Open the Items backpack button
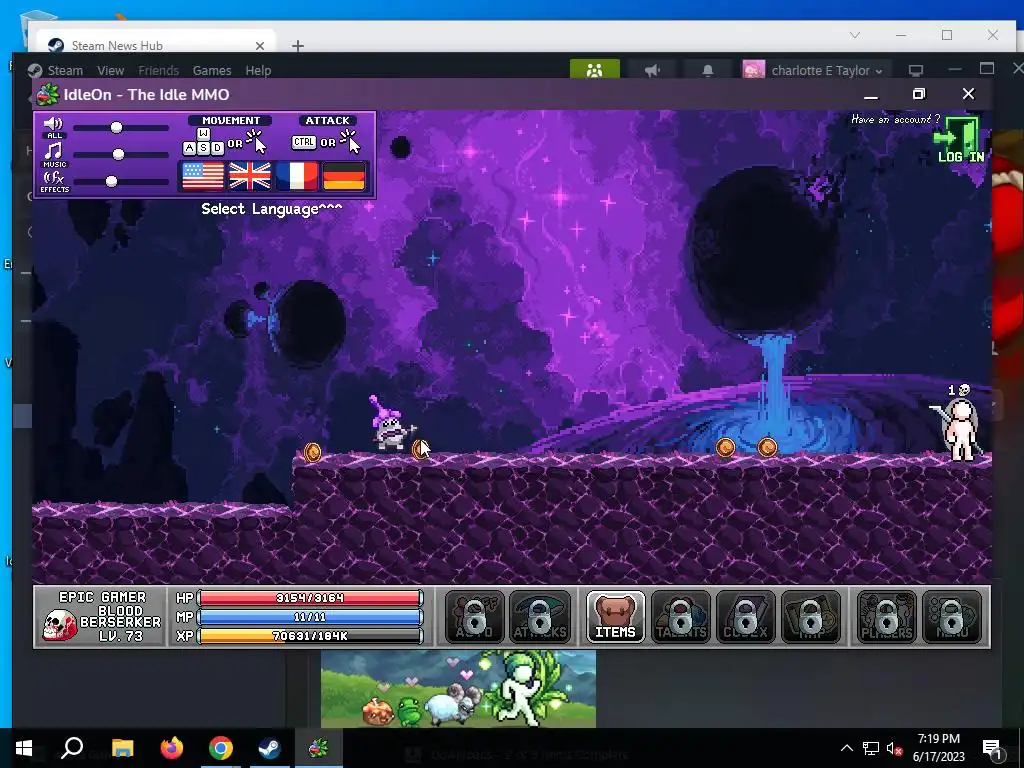The image size is (1024, 768). pos(615,617)
